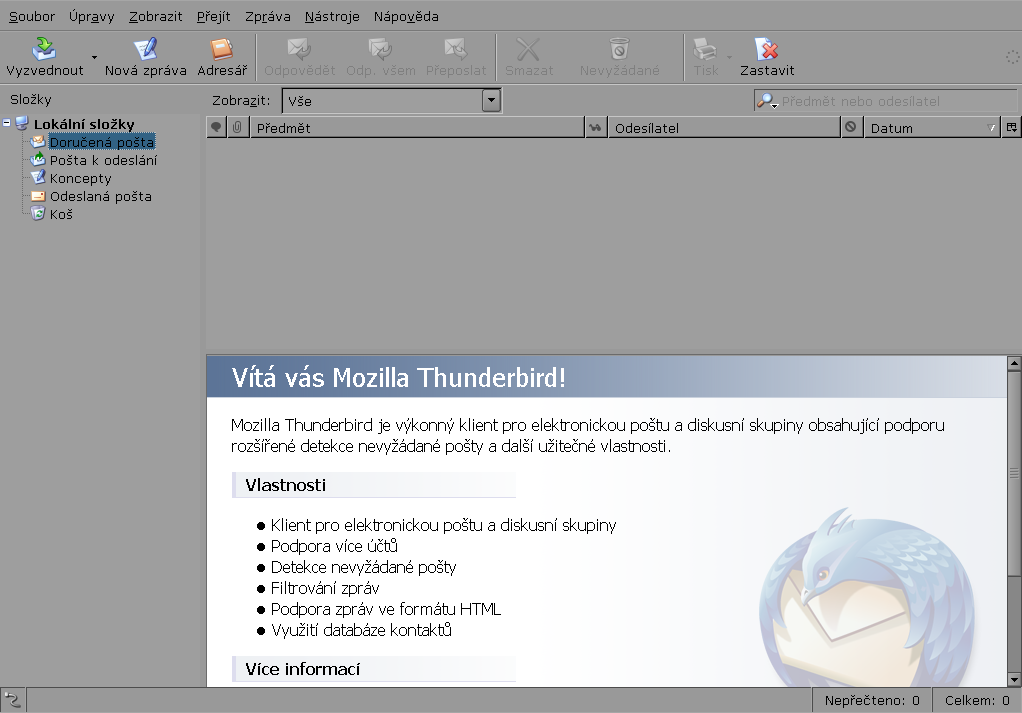
Task: Sort by thread column icon
Action: [216, 128]
